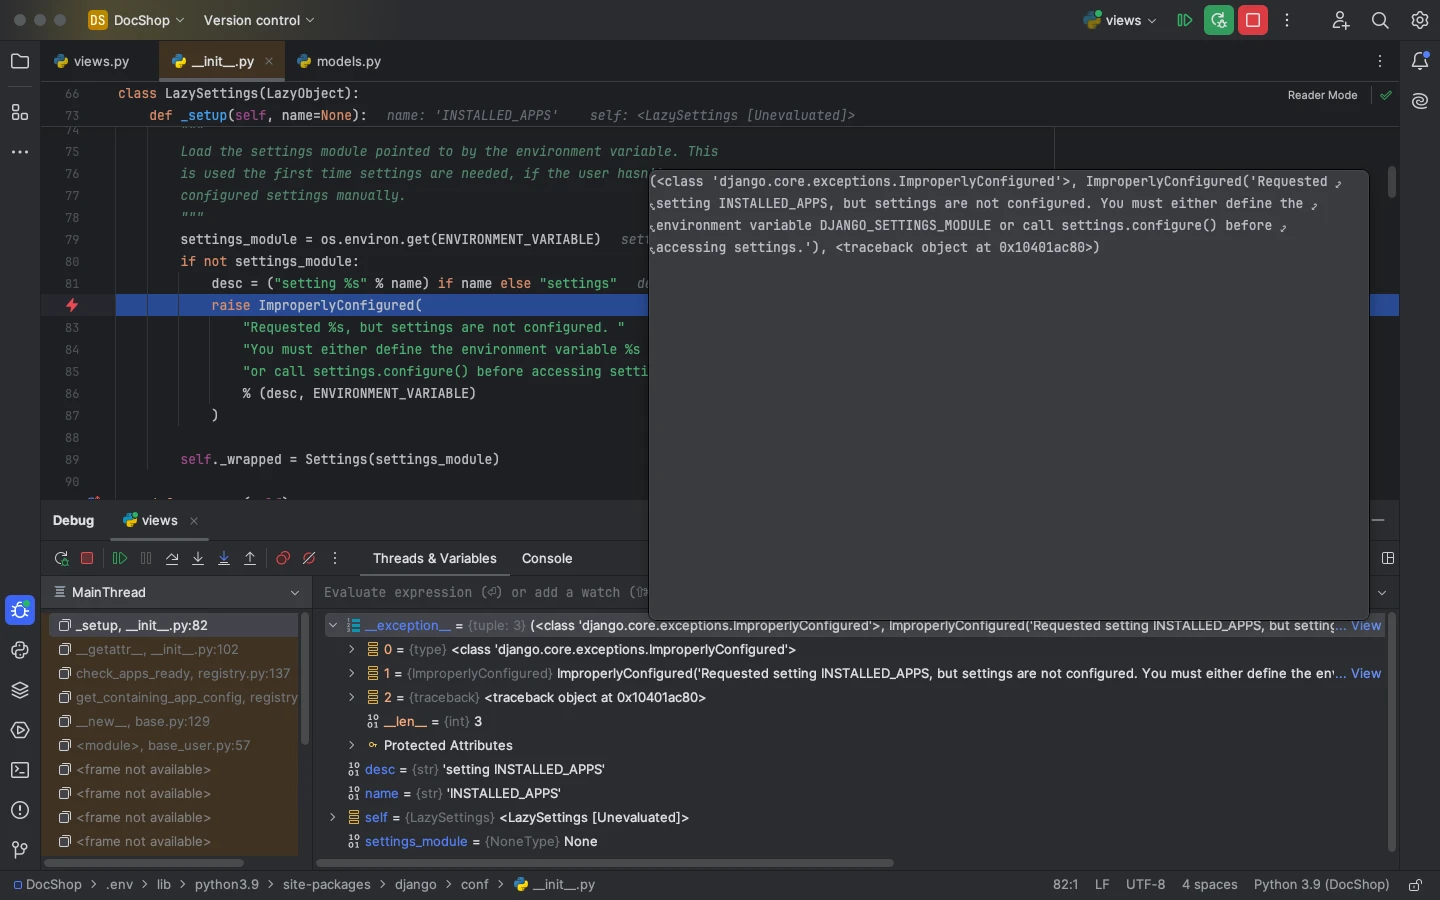
Task: Open Version control menu
Action: (x=259, y=20)
